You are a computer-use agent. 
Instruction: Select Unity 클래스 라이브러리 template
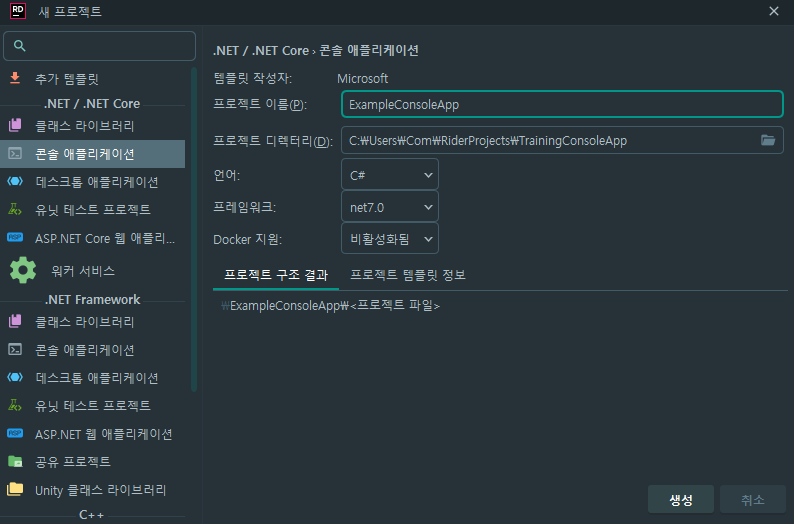coord(93,490)
